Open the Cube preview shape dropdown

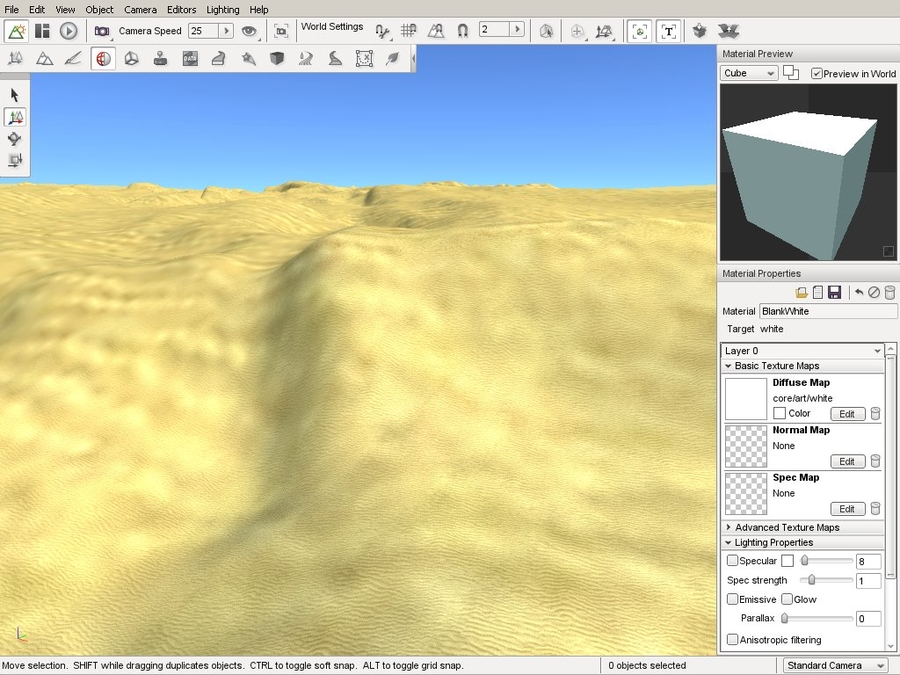click(748, 73)
